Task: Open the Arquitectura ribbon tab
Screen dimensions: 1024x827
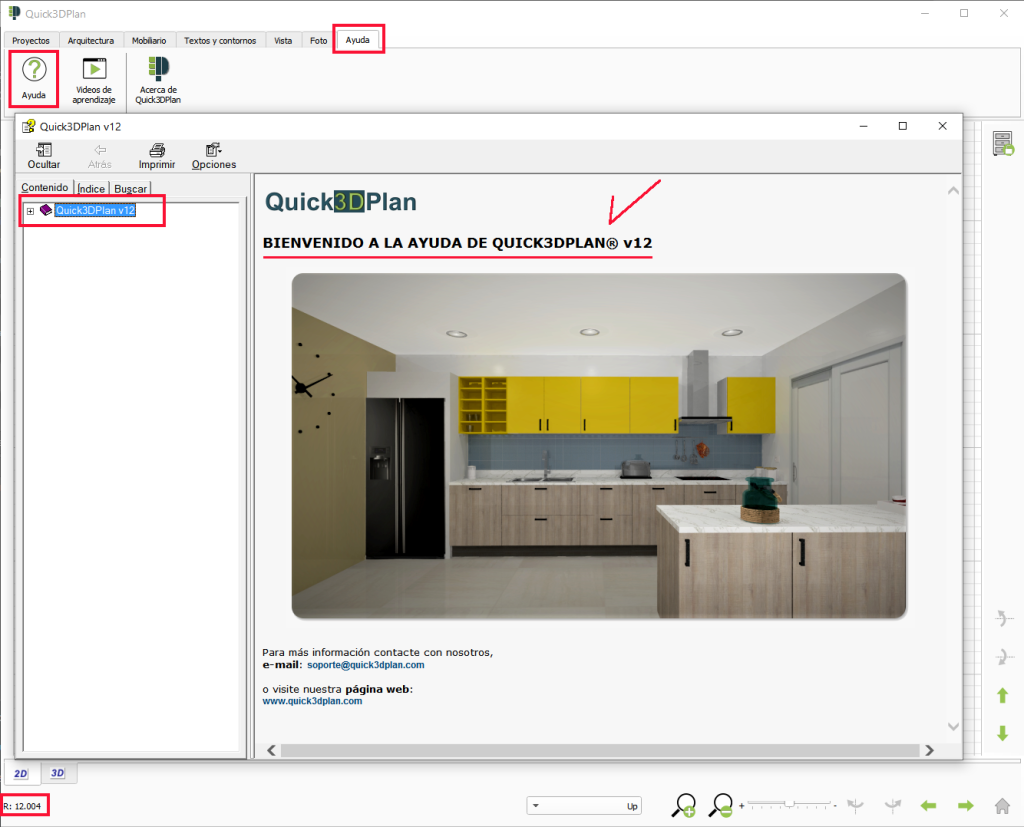Action: 91,41
